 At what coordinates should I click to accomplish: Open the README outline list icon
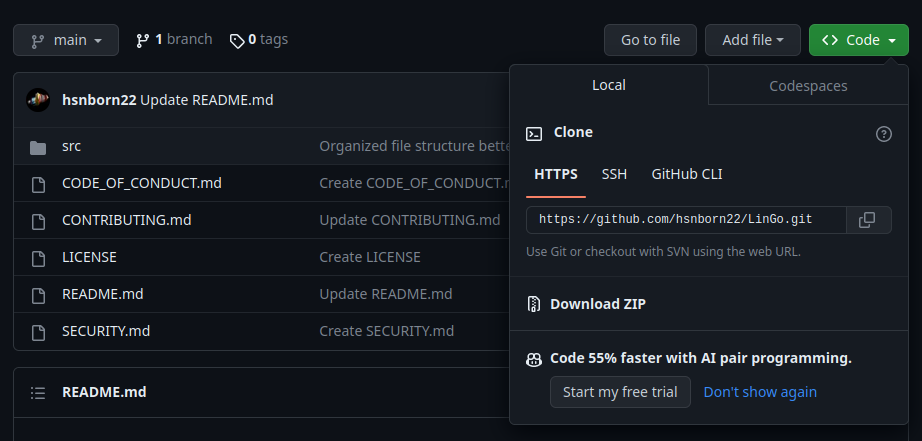click(38, 393)
